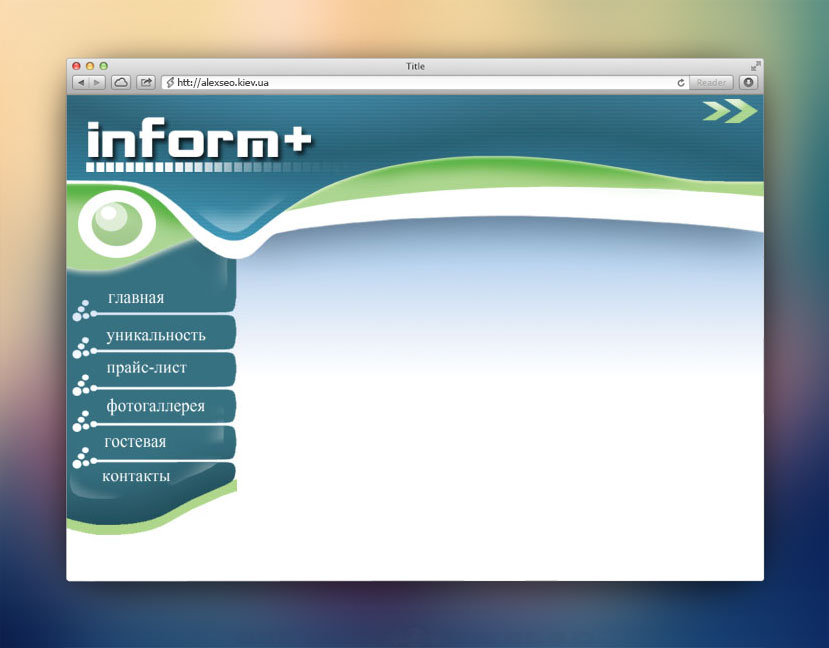Click the share arrow icon in toolbar
829x648 pixels.
click(146, 82)
